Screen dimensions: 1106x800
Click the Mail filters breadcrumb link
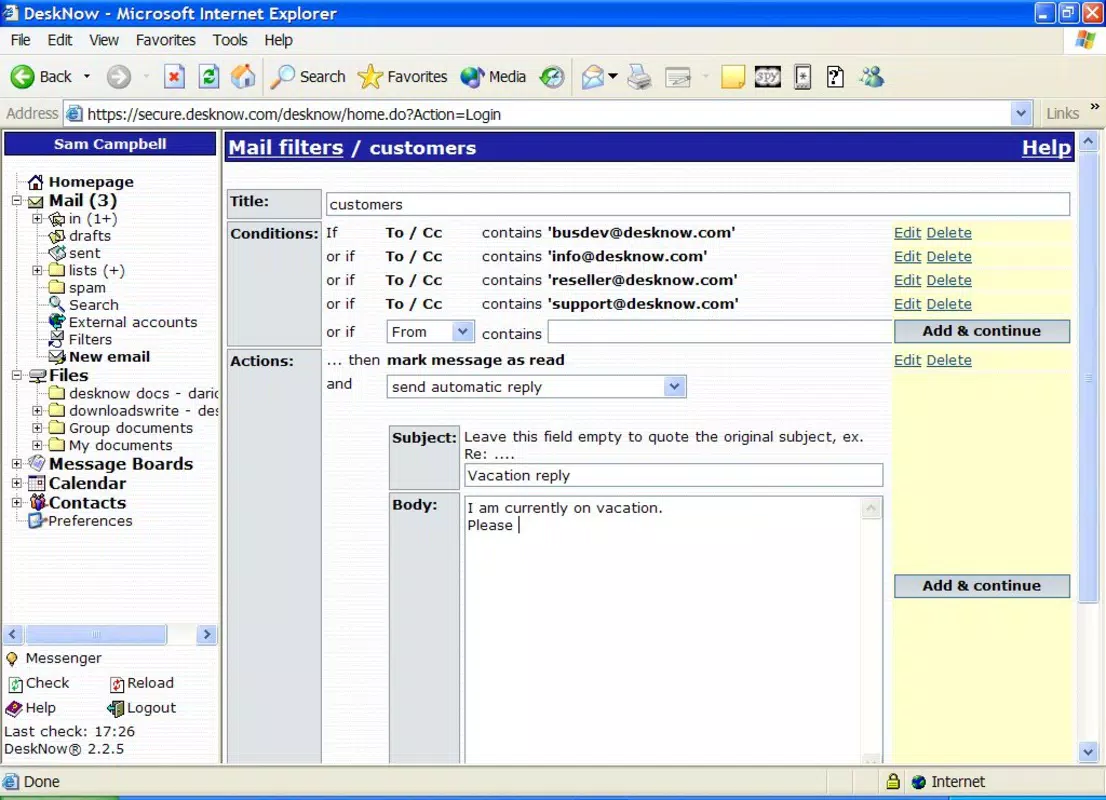pyautogui.click(x=286, y=147)
